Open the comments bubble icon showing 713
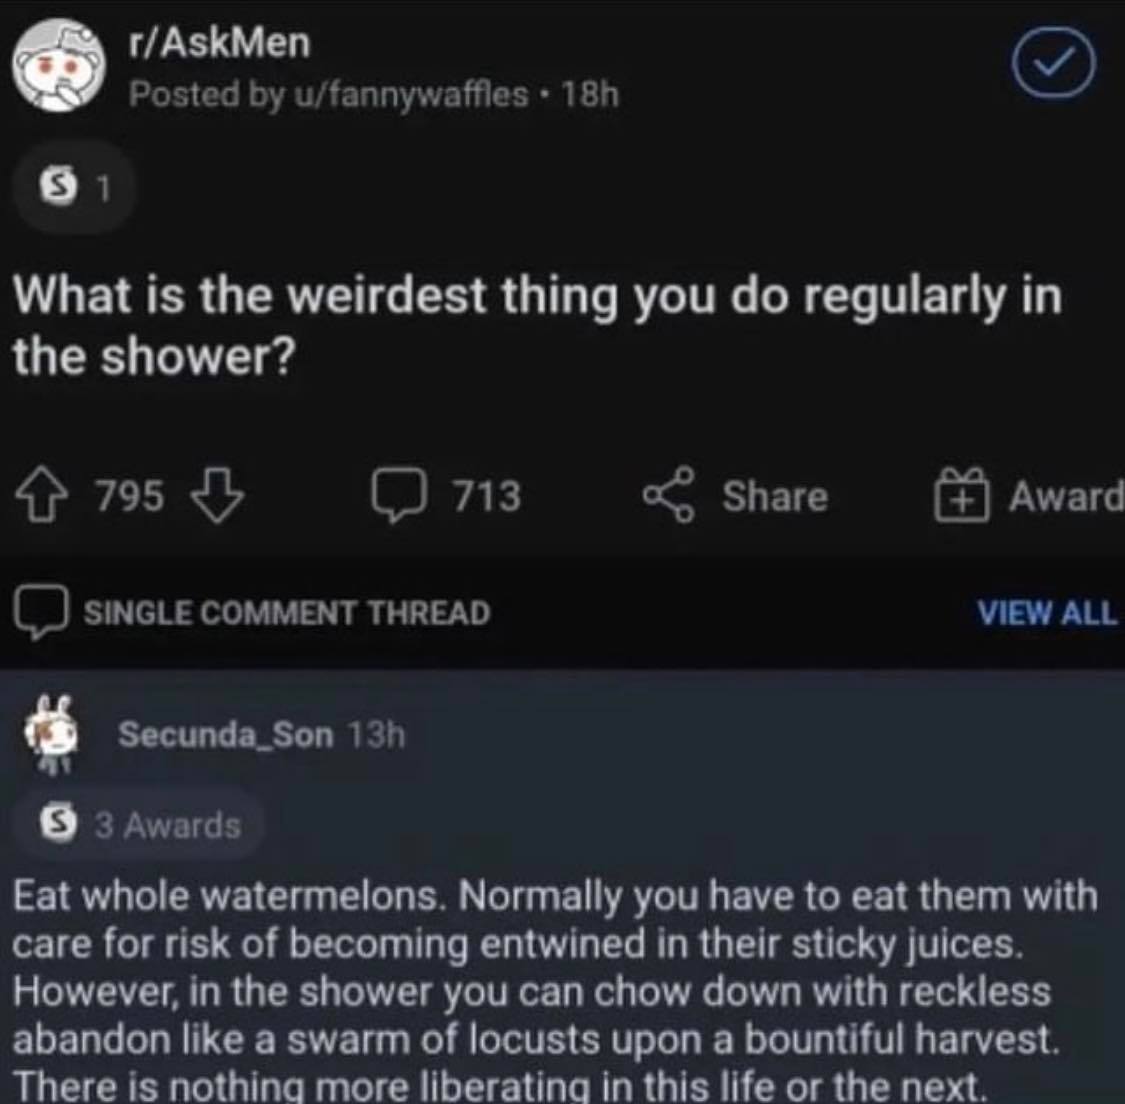This screenshot has height=1104, width=1125. pyautogui.click(x=400, y=495)
